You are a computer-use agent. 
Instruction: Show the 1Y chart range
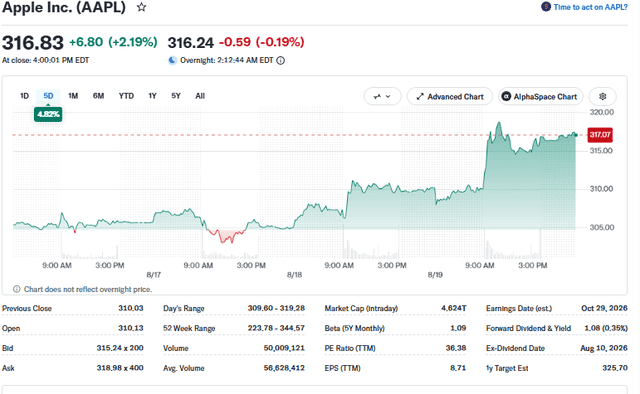click(152, 96)
